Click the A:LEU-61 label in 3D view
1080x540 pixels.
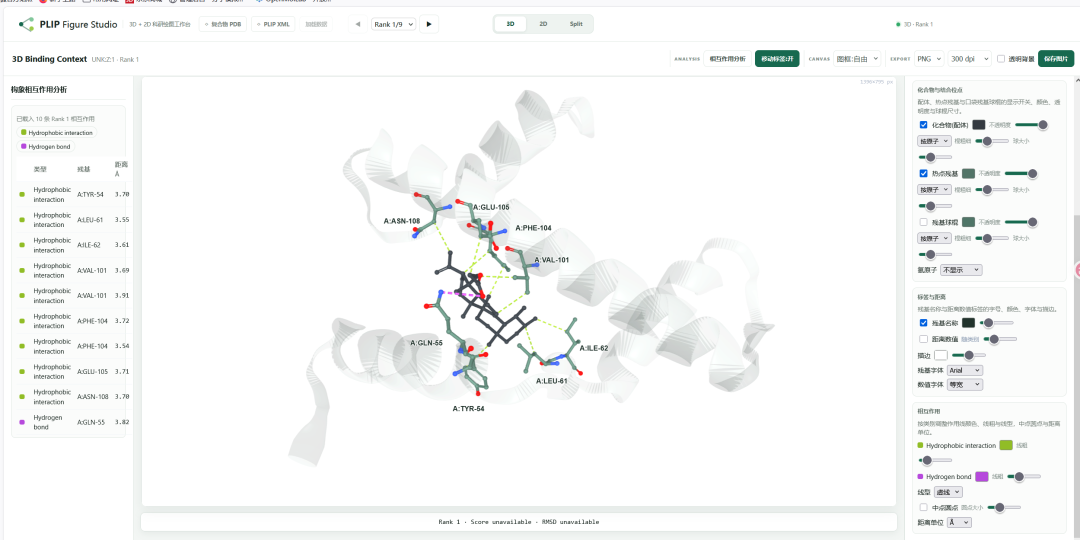click(x=552, y=381)
